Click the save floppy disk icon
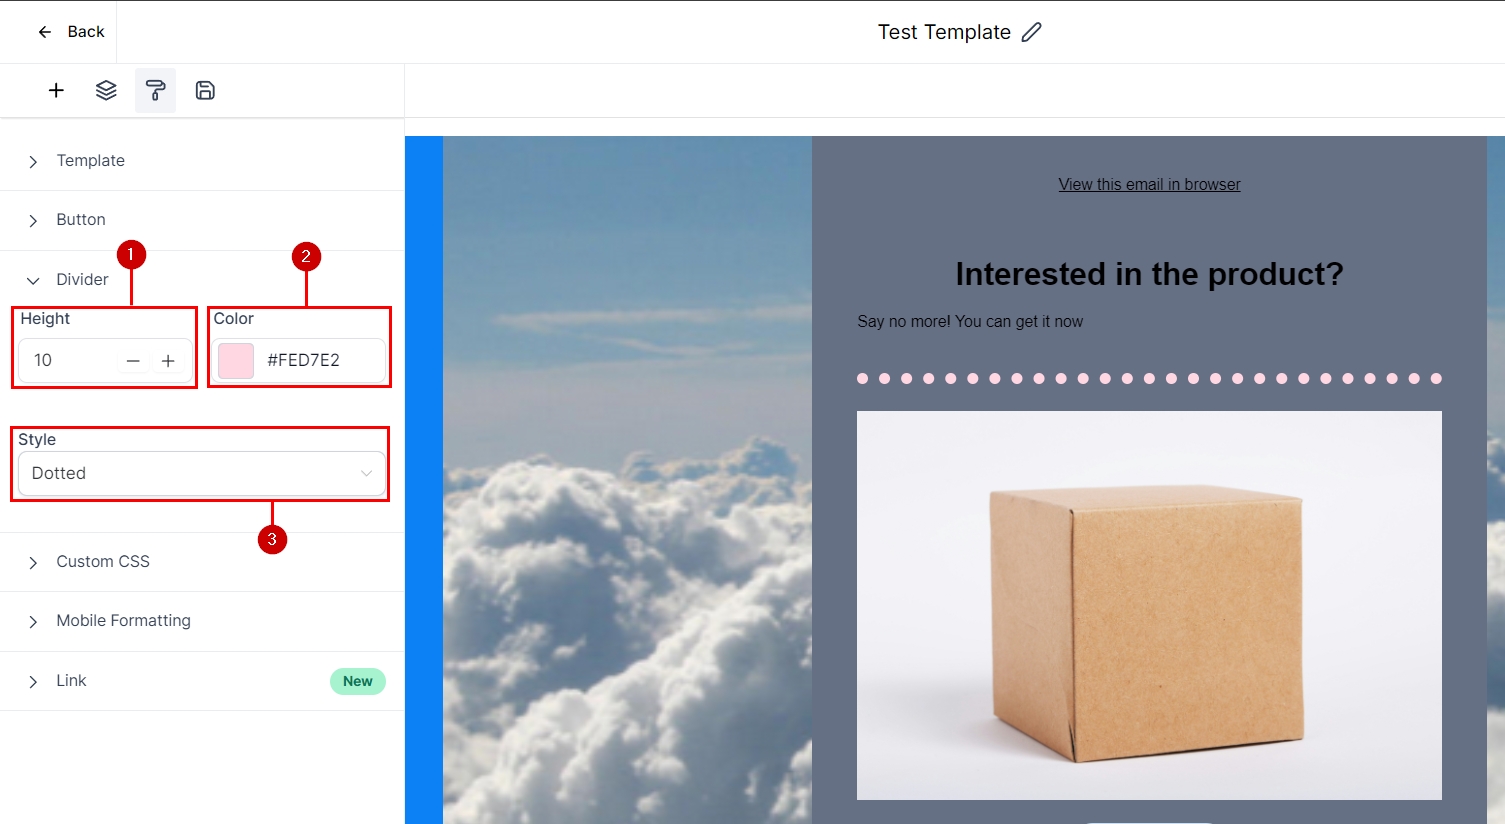This screenshot has height=824, width=1505. pyautogui.click(x=205, y=90)
